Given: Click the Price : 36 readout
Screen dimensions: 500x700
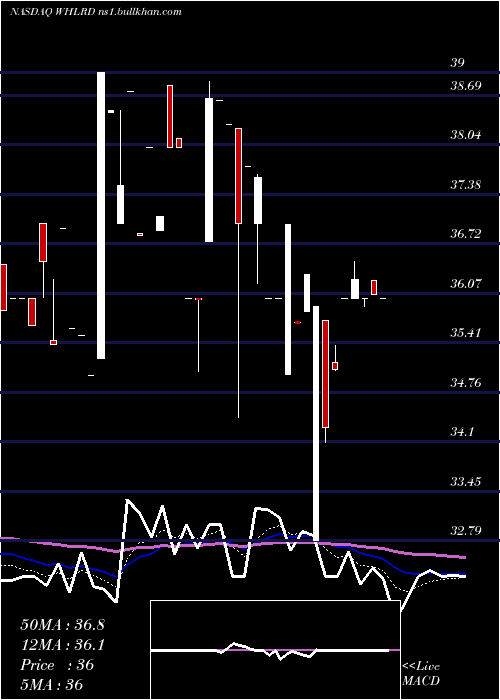Looking at the screenshot, I should (x=57, y=665).
